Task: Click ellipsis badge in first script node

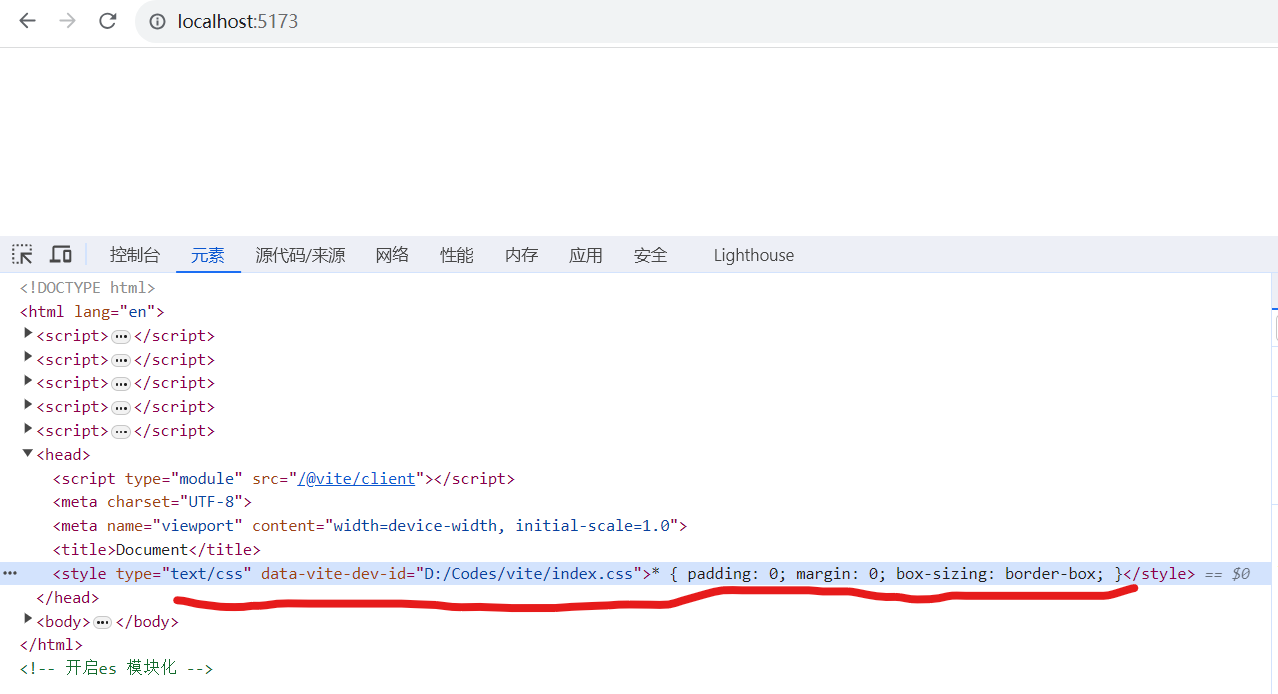Action: click(121, 337)
